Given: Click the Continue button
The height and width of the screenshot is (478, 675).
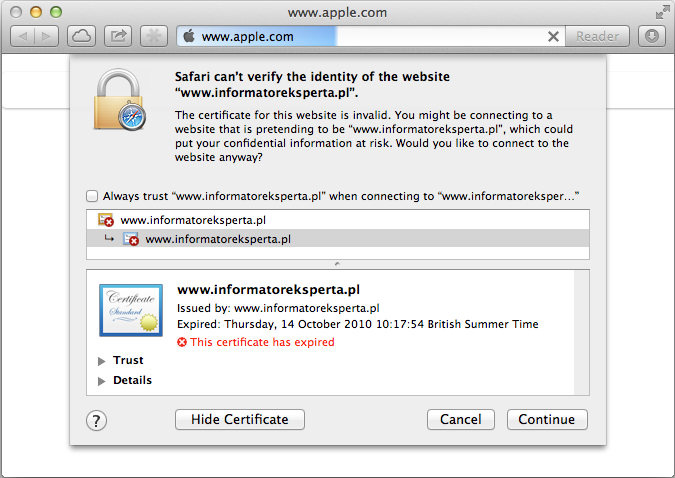Looking at the screenshot, I should [x=547, y=419].
